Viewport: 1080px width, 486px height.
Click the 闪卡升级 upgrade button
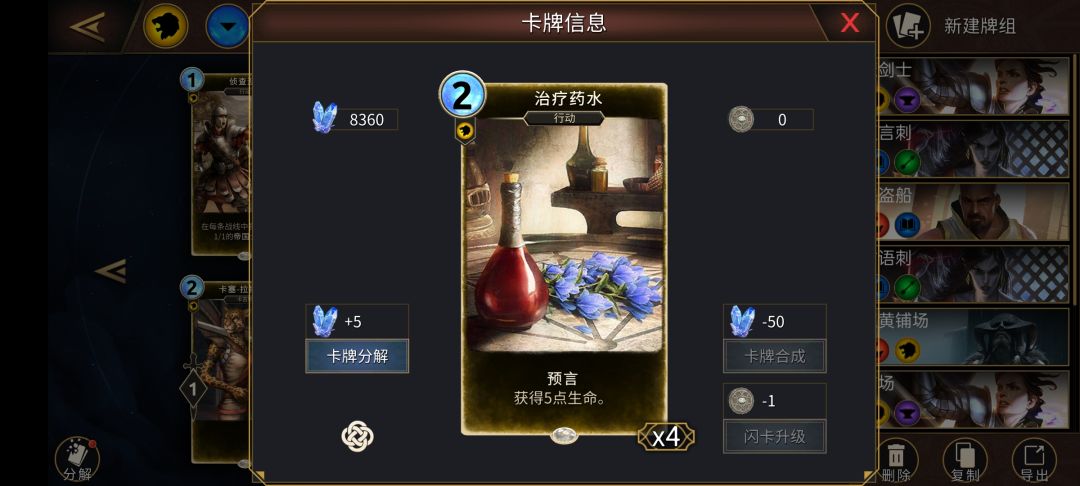pos(775,436)
